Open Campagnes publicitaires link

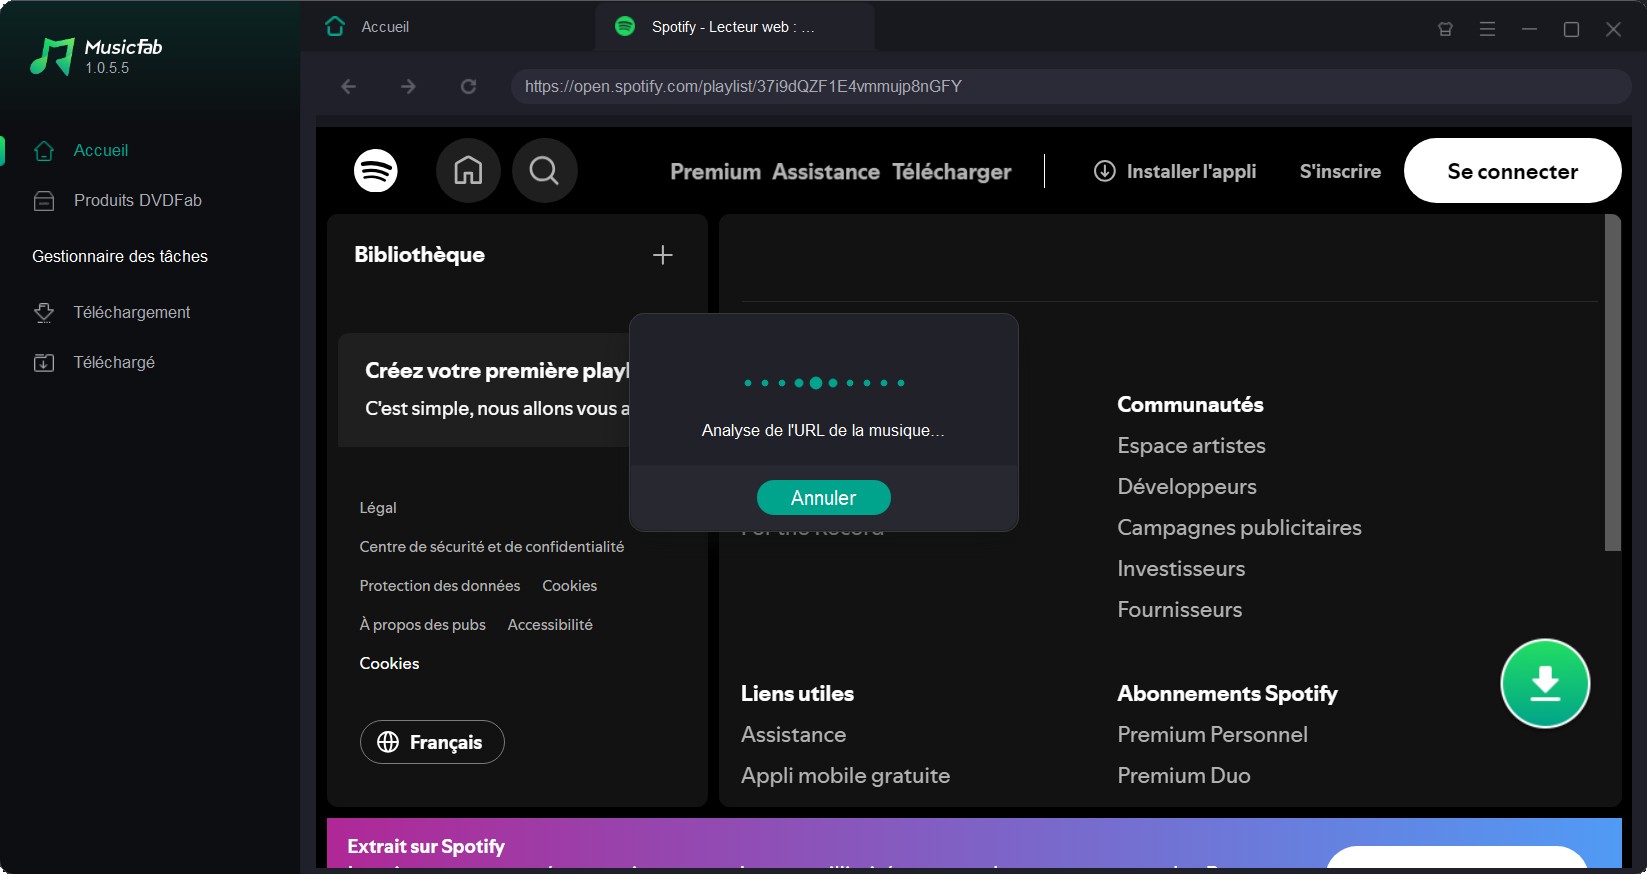point(1239,528)
